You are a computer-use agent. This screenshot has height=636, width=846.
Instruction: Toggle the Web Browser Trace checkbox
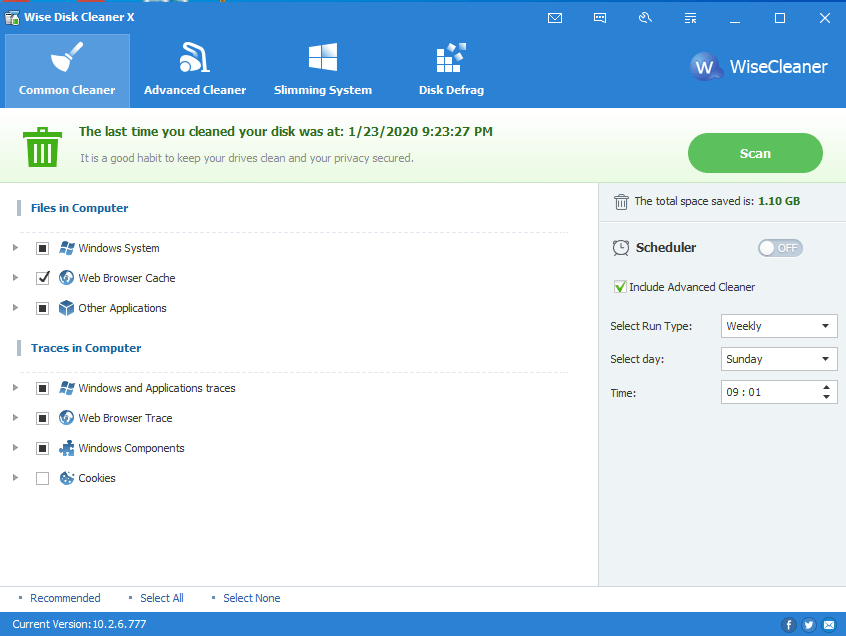click(43, 418)
